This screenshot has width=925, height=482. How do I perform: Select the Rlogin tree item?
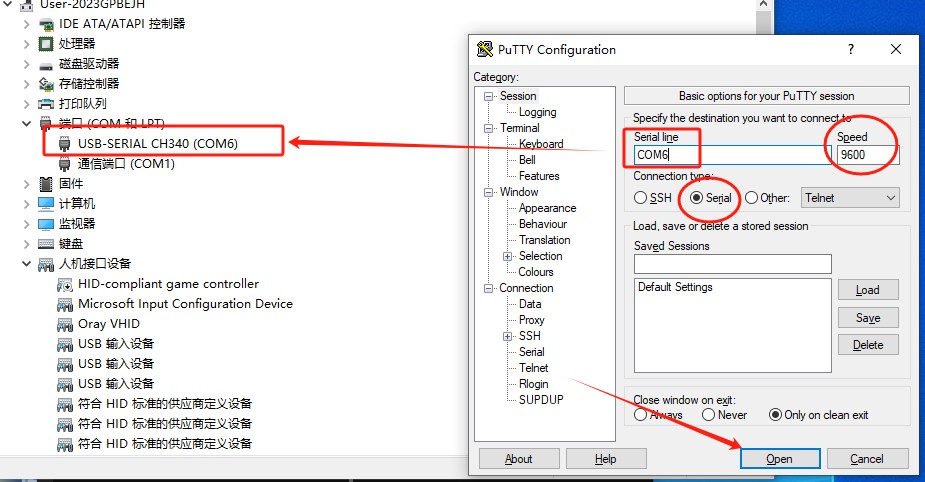533,384
